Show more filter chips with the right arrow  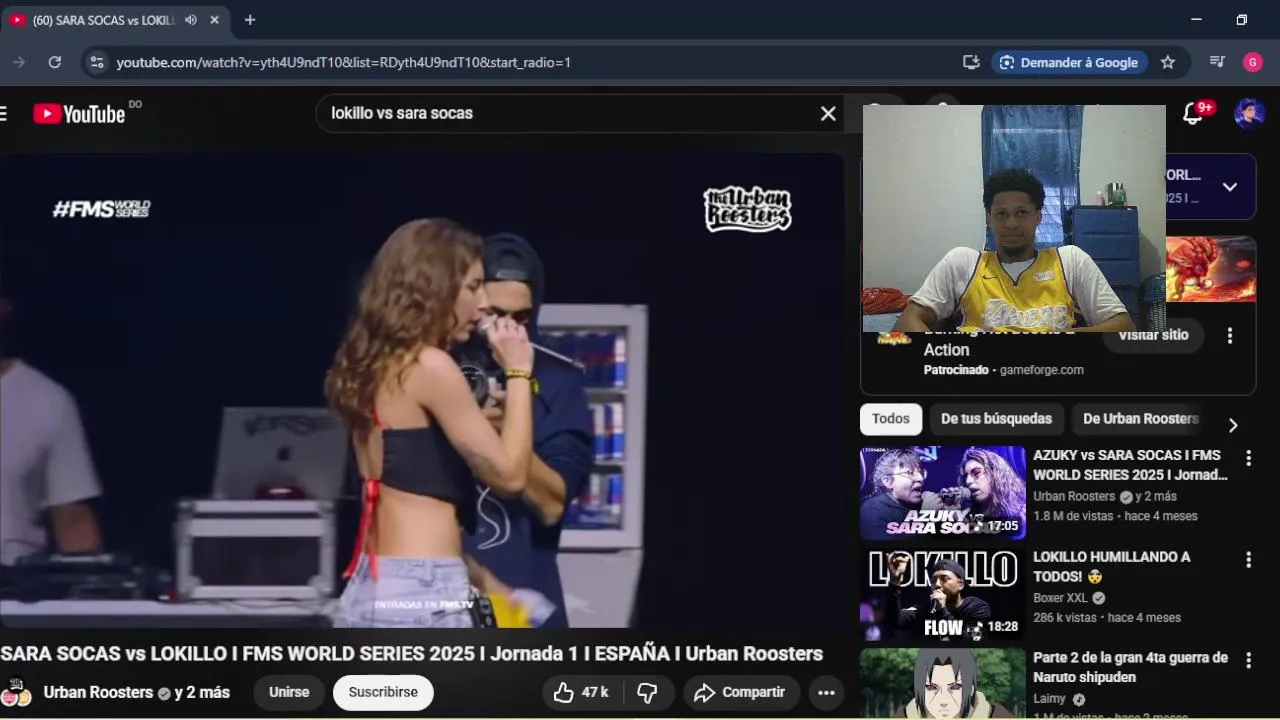1233,425
